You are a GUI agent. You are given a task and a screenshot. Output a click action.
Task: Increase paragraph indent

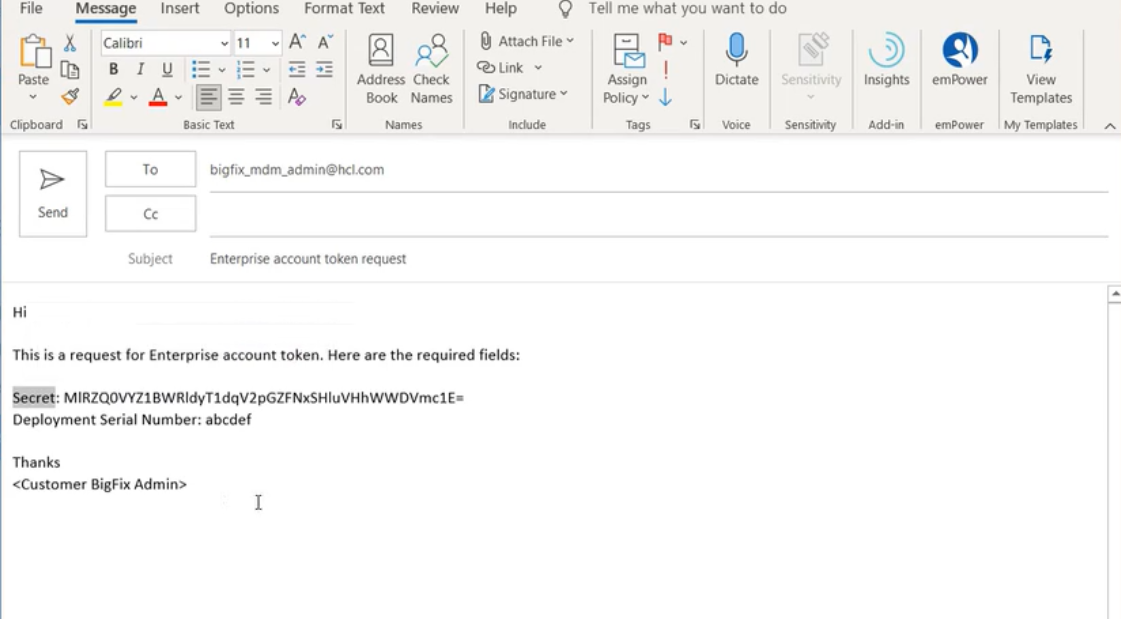[x=325, y=69]
